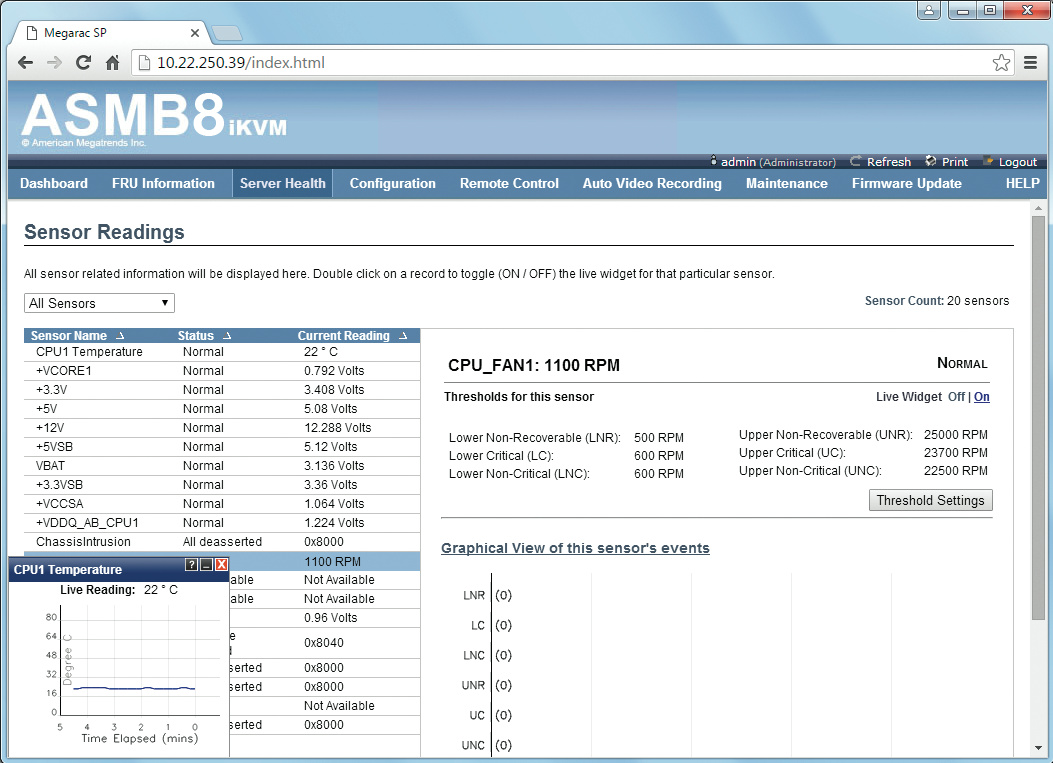Click the Lower Non-Recoverable 500 RPM value

click(x=659, y=437)
